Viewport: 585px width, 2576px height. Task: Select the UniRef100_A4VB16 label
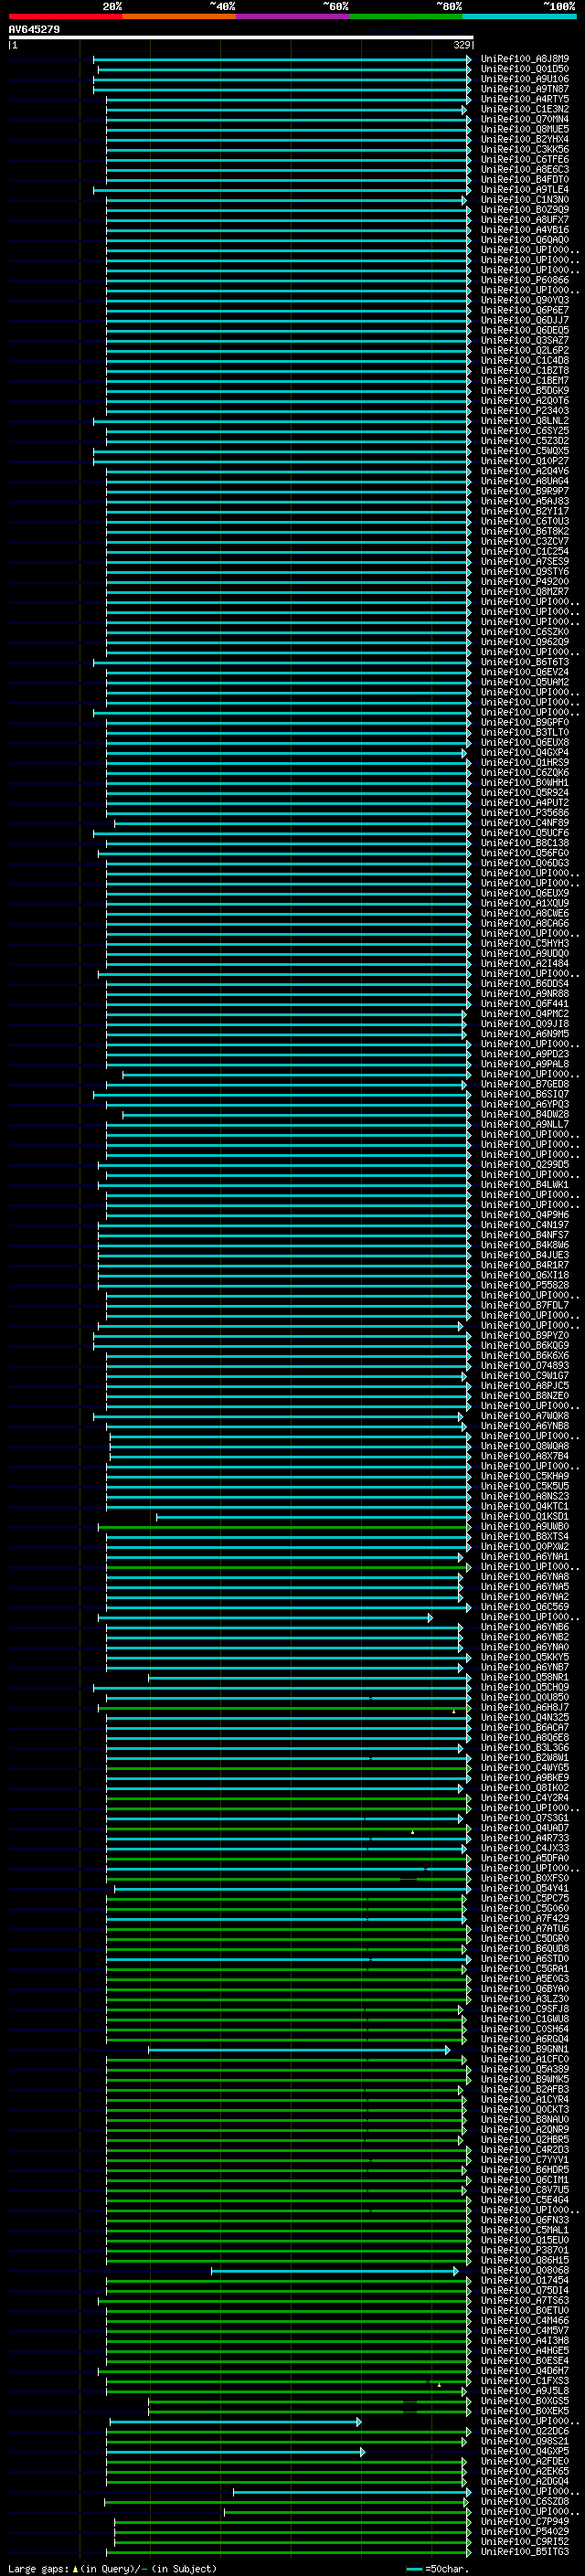(525, 230)
